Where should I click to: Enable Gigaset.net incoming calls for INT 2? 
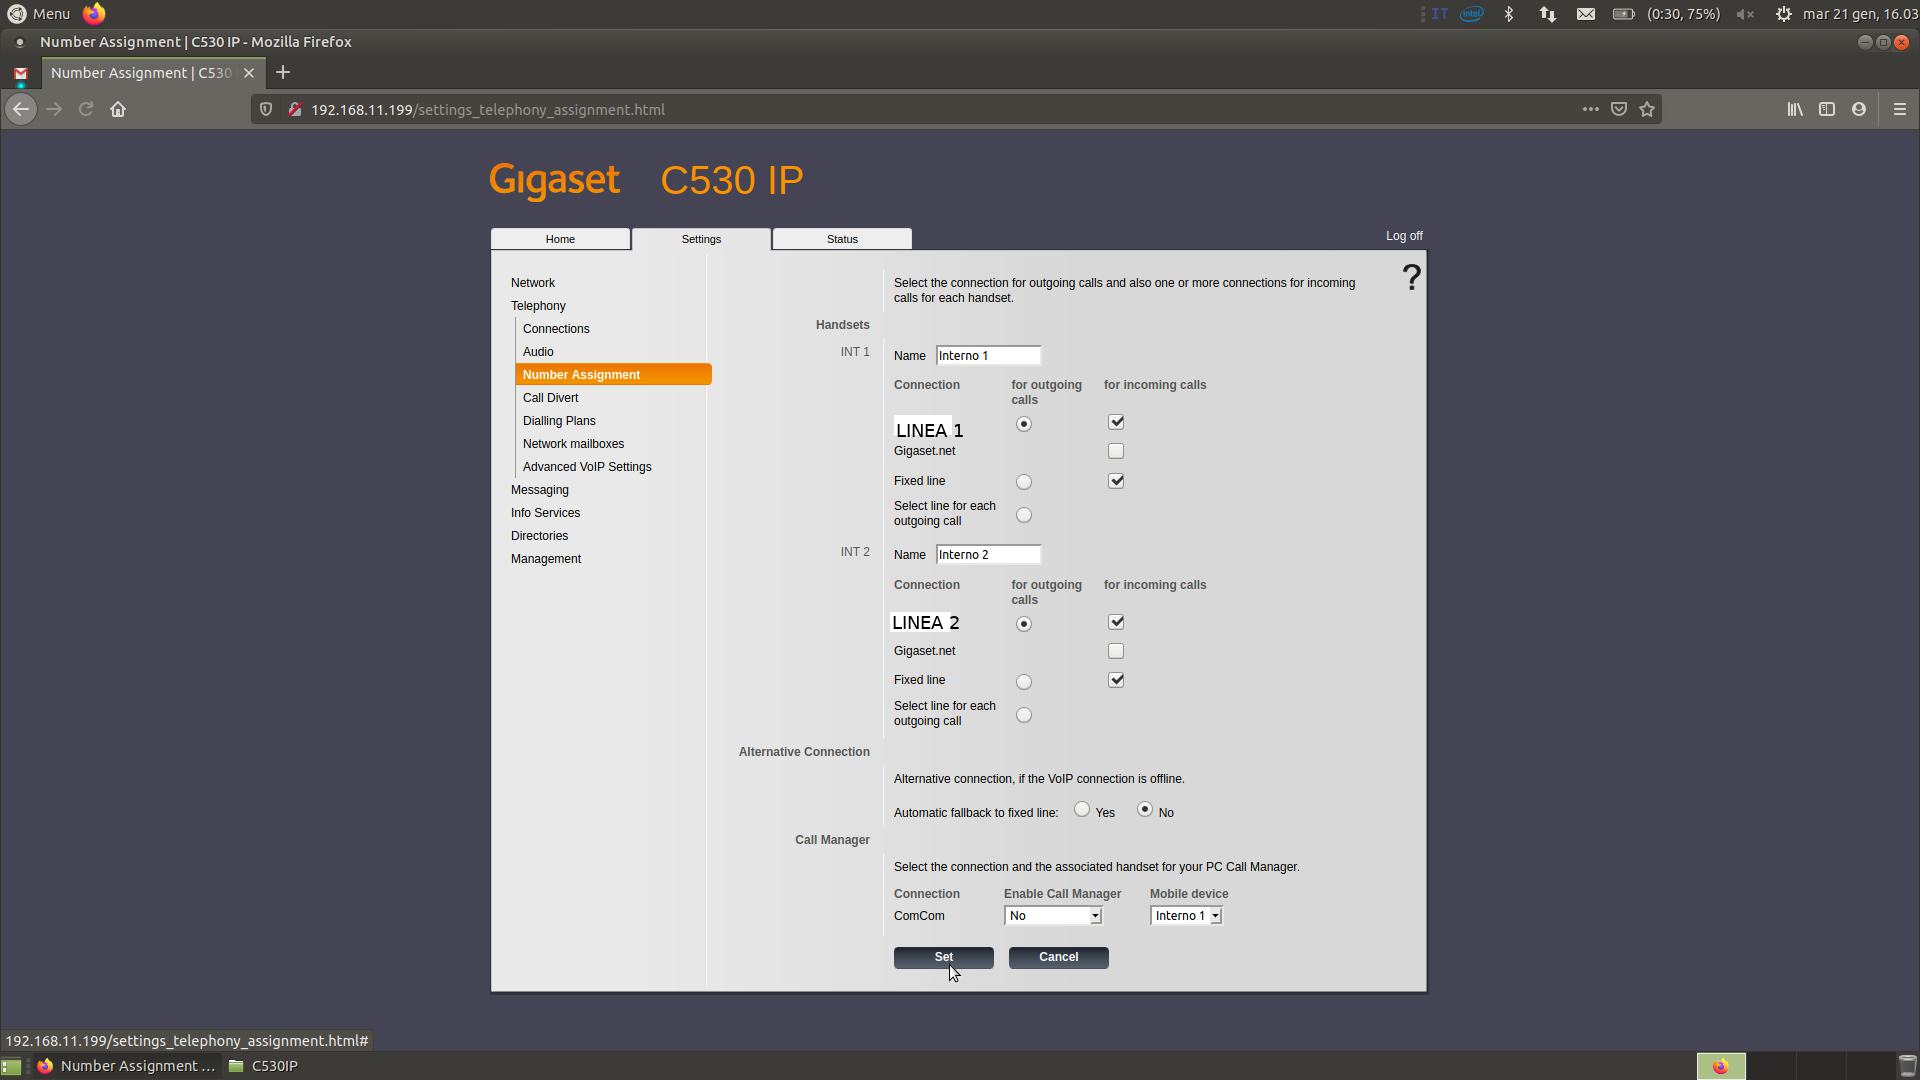1116,651
